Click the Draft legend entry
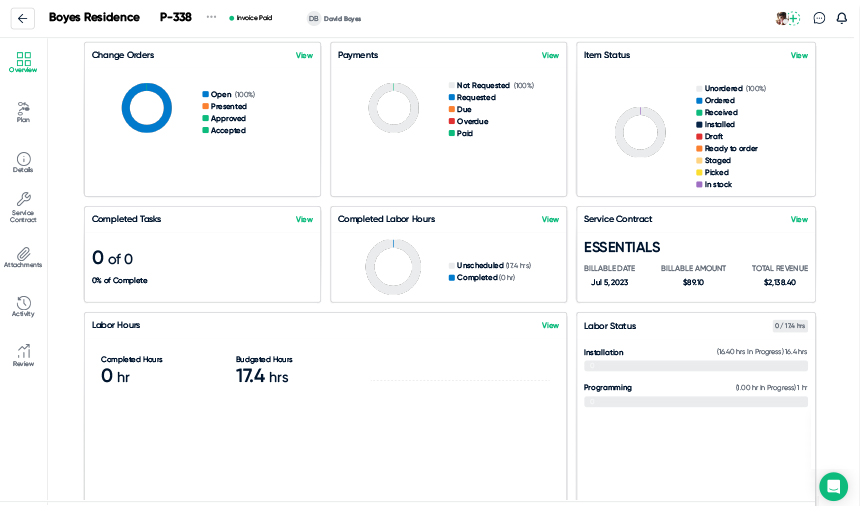The image size is (860, 515). (710, 137)
